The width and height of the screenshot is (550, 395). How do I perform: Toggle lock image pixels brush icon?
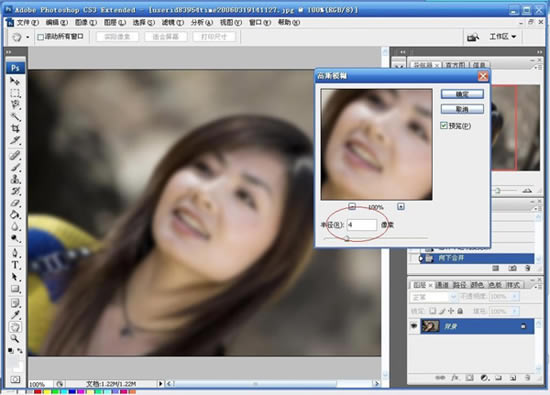(x=442, y=311)
